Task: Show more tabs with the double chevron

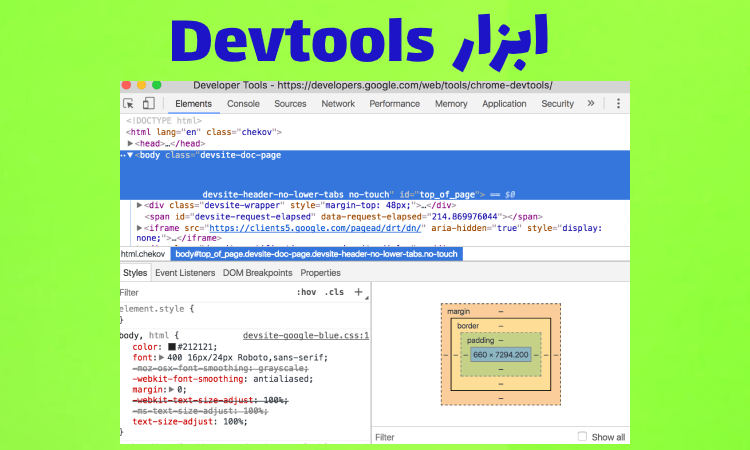Action: (x=591, y=103)
